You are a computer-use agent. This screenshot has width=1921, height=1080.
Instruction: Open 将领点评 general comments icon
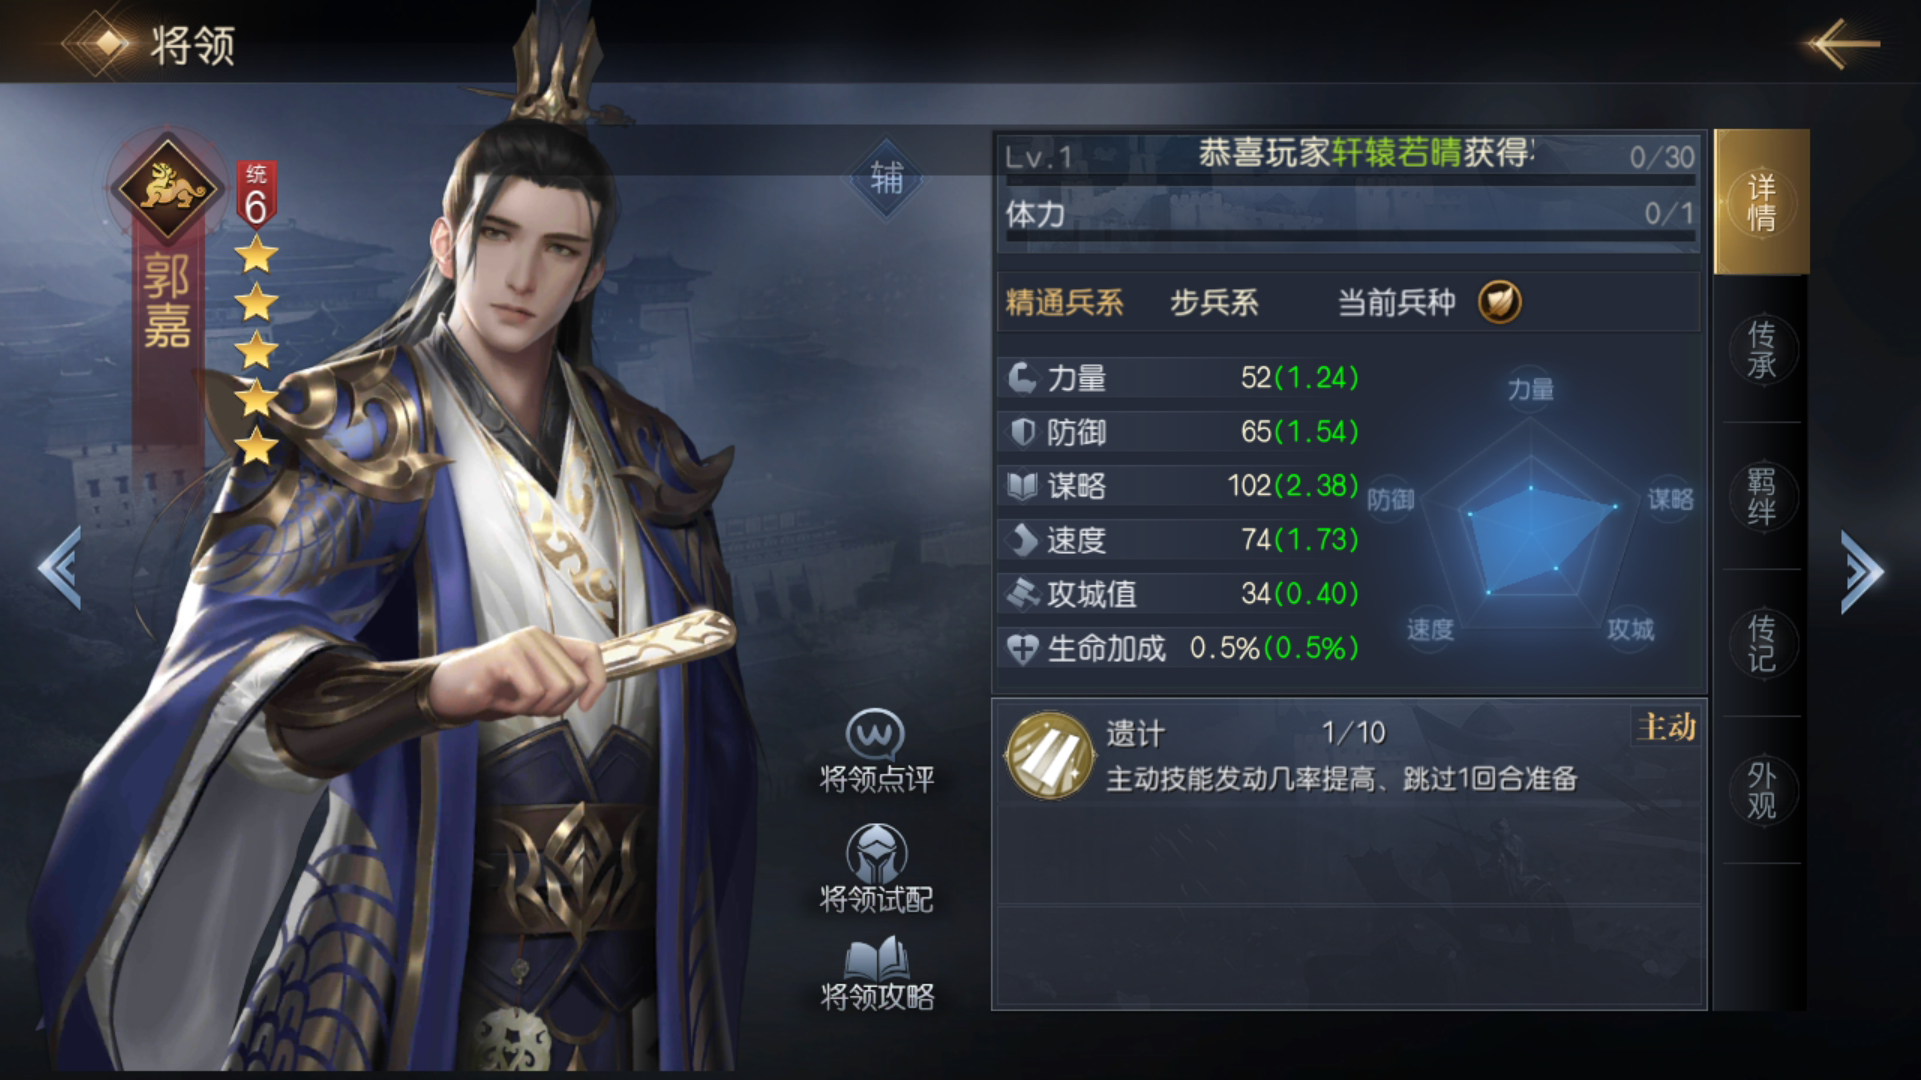coord(876,735)
